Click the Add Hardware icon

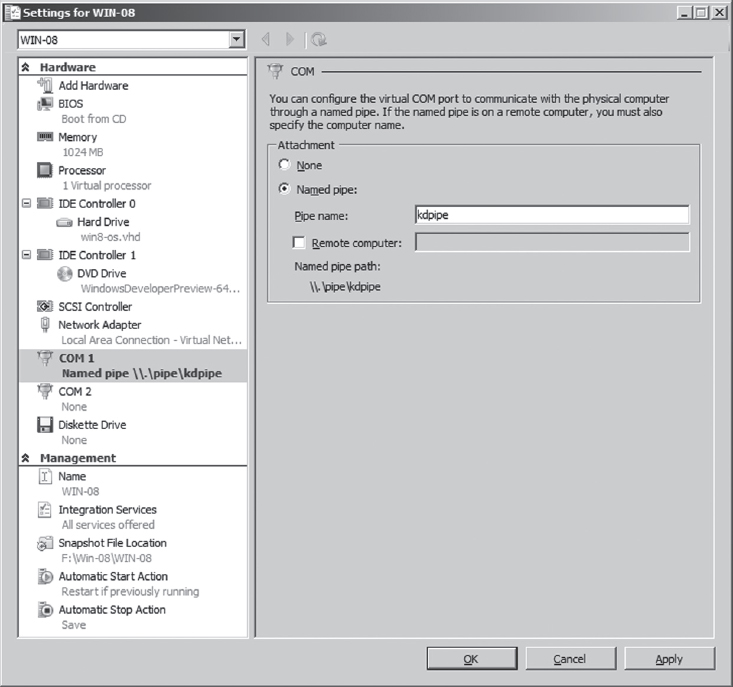(45, 85)
